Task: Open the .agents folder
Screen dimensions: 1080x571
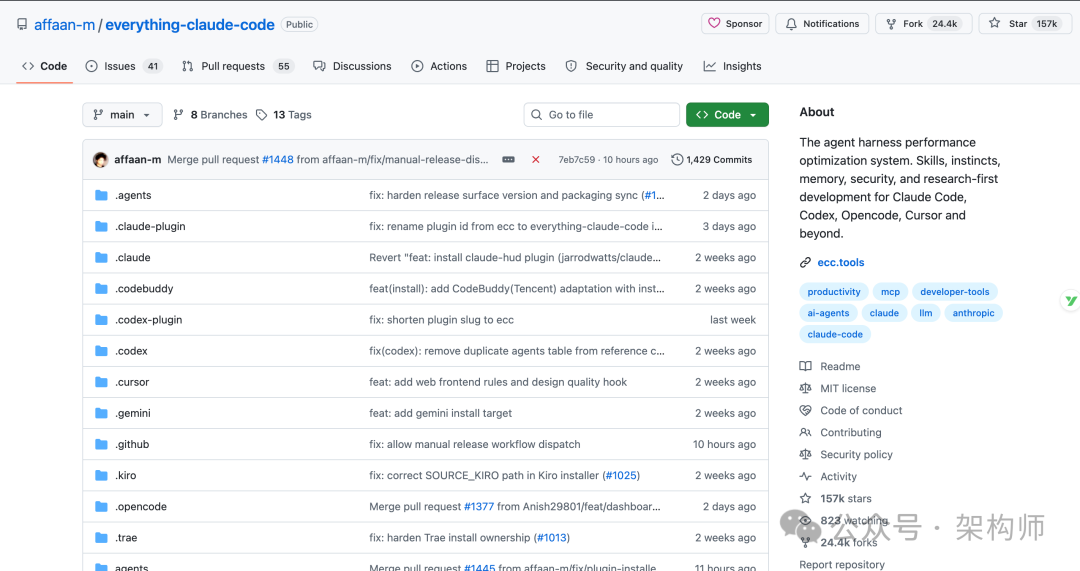Action: point(133,195)
